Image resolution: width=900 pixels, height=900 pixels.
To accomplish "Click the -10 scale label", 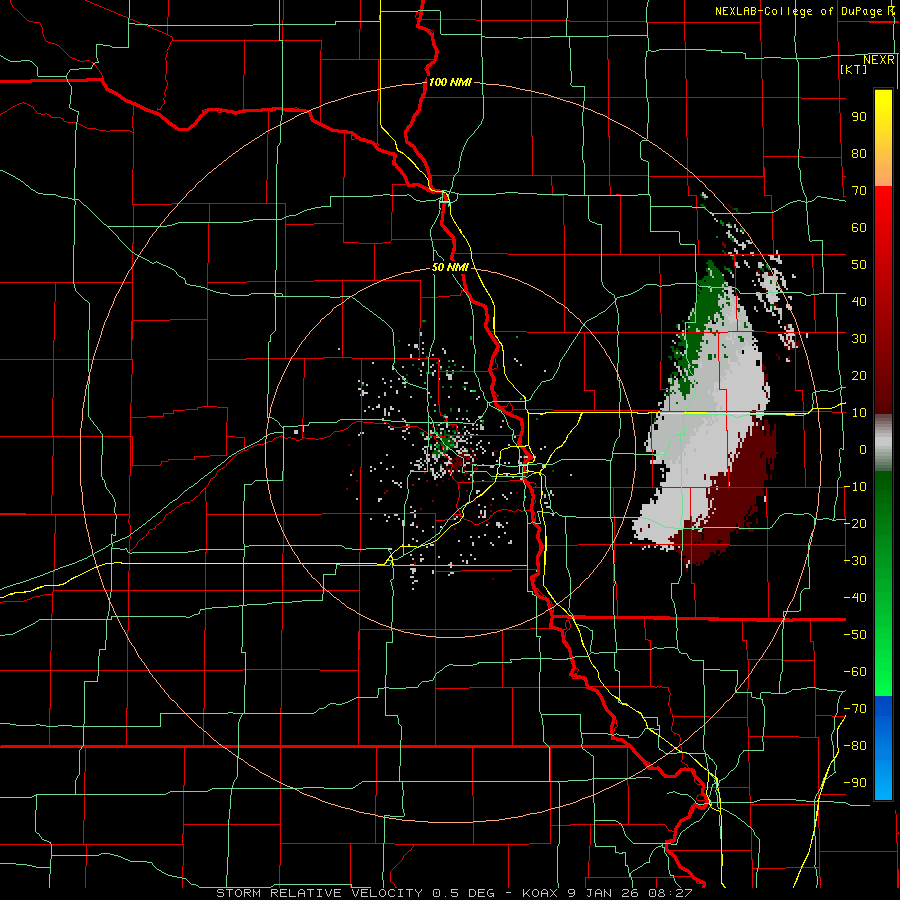I will (856, 487).
